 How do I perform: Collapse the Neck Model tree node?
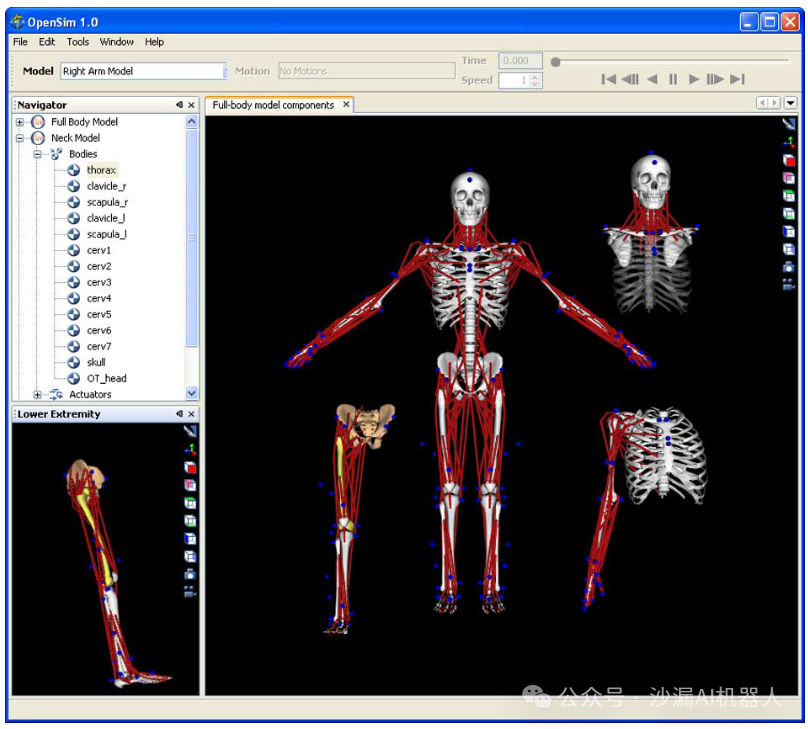pyautogui.click(x=20, y=138)
